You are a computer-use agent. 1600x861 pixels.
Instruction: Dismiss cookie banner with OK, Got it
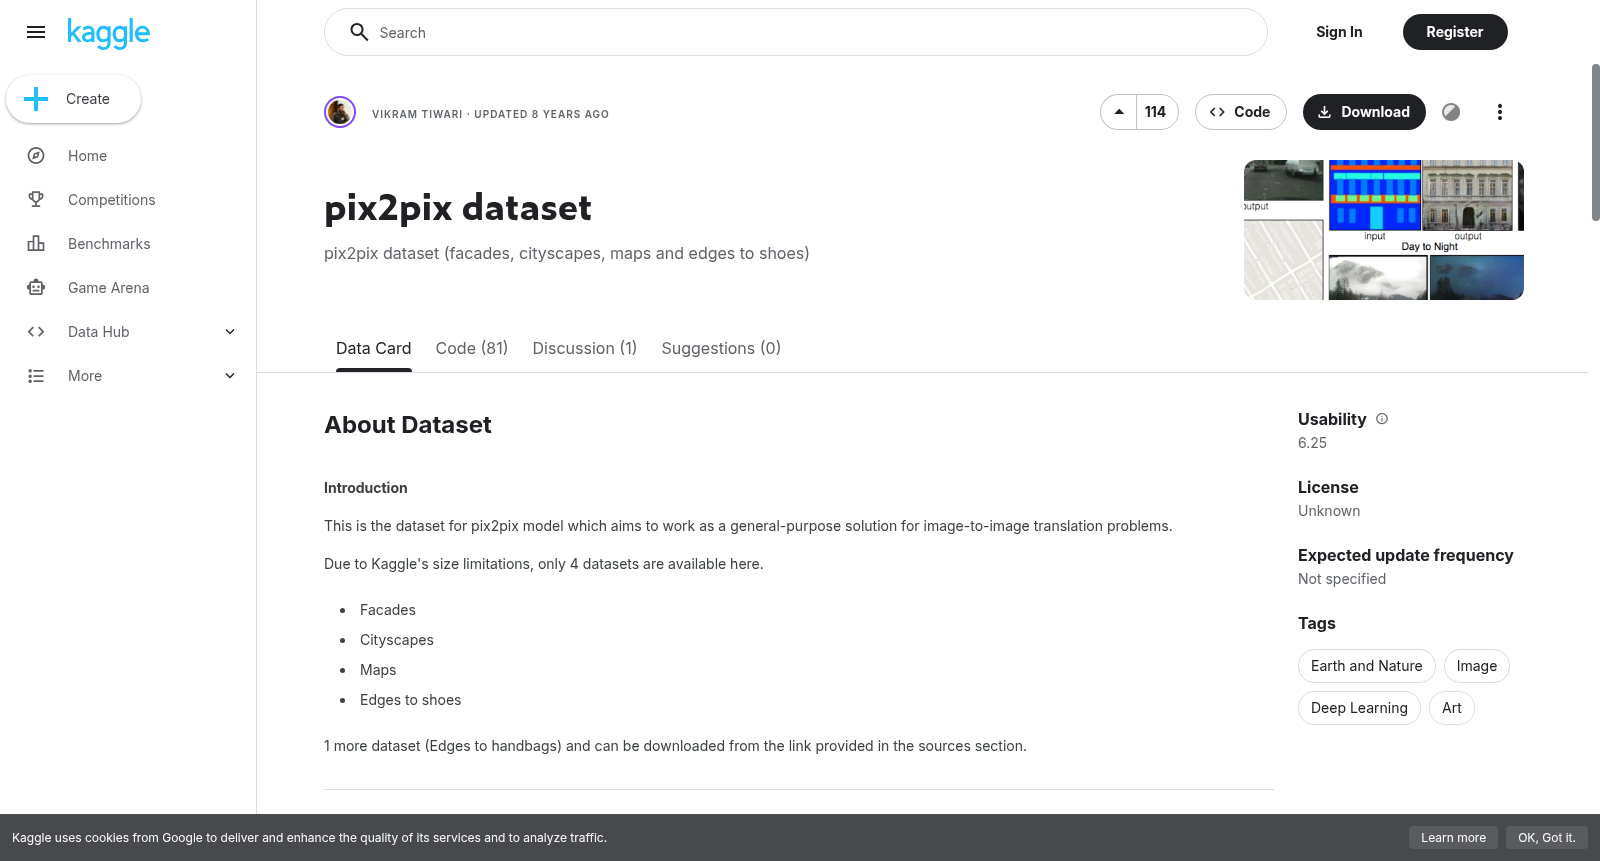coord(1547,838)
